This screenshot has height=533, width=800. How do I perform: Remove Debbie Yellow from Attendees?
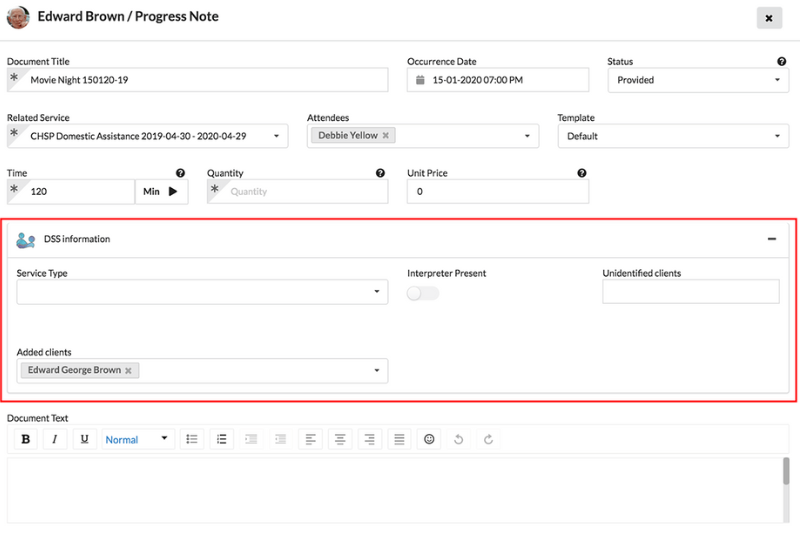pyautogui.click(x=386, y=135)
